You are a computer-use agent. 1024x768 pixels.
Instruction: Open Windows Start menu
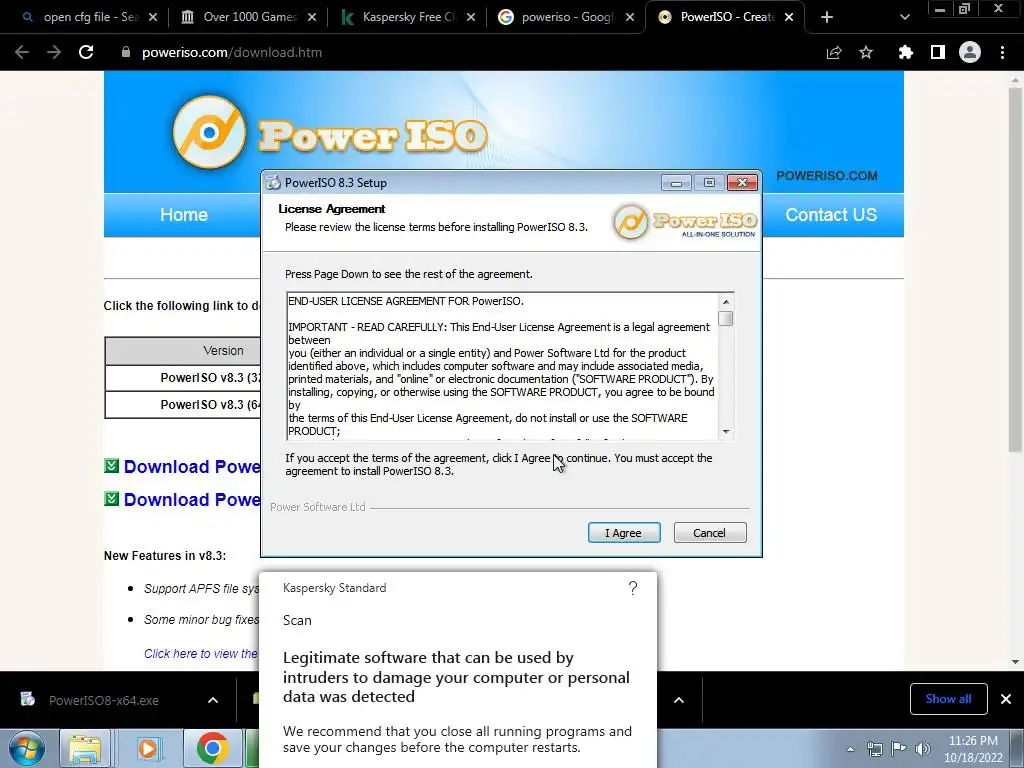pos(26,748)
